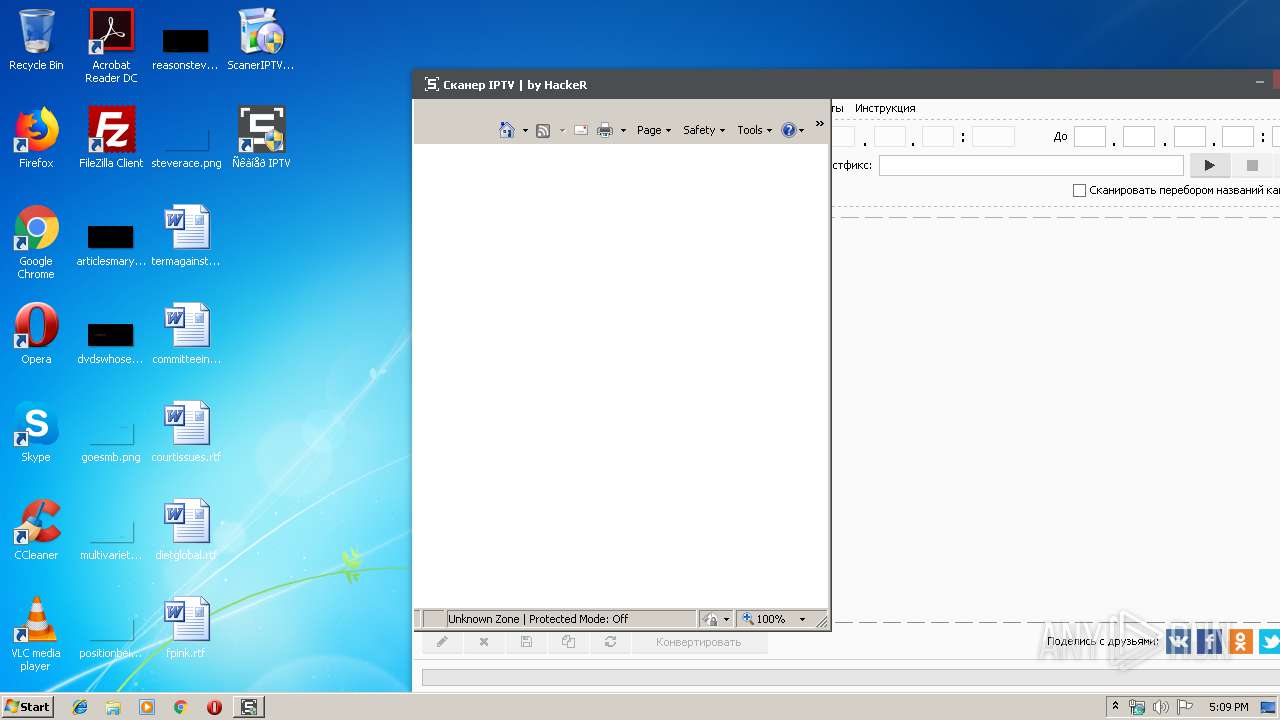
Task: Click the Read Mail envelope icon
Action: [x=580, y=130]
